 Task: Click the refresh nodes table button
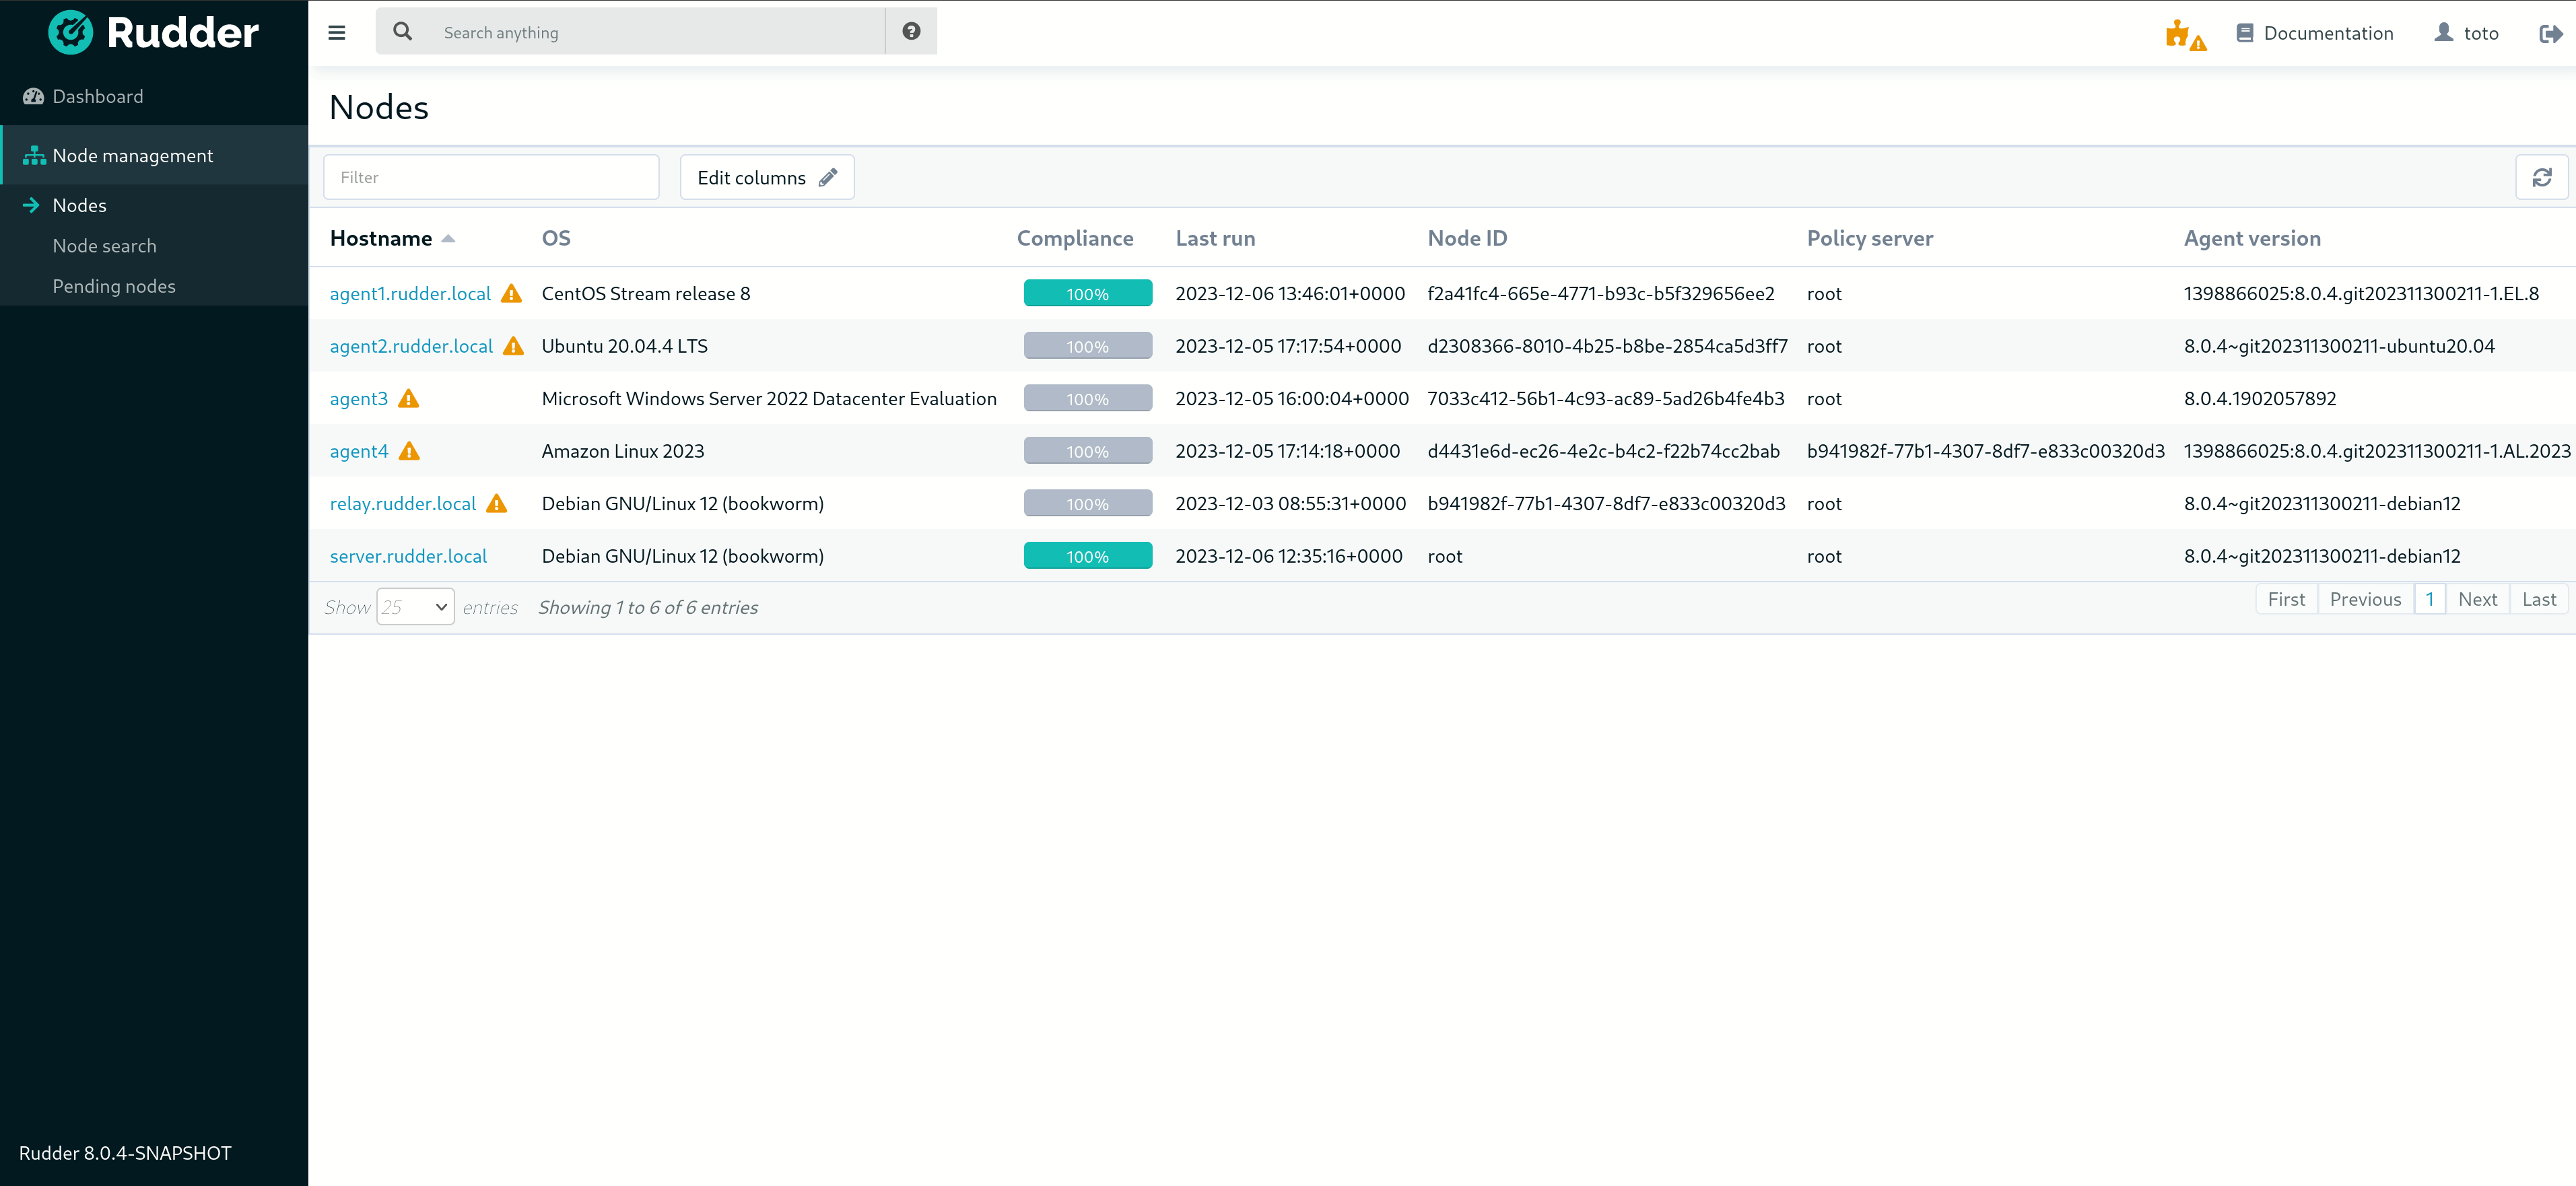coord(2541,177)
